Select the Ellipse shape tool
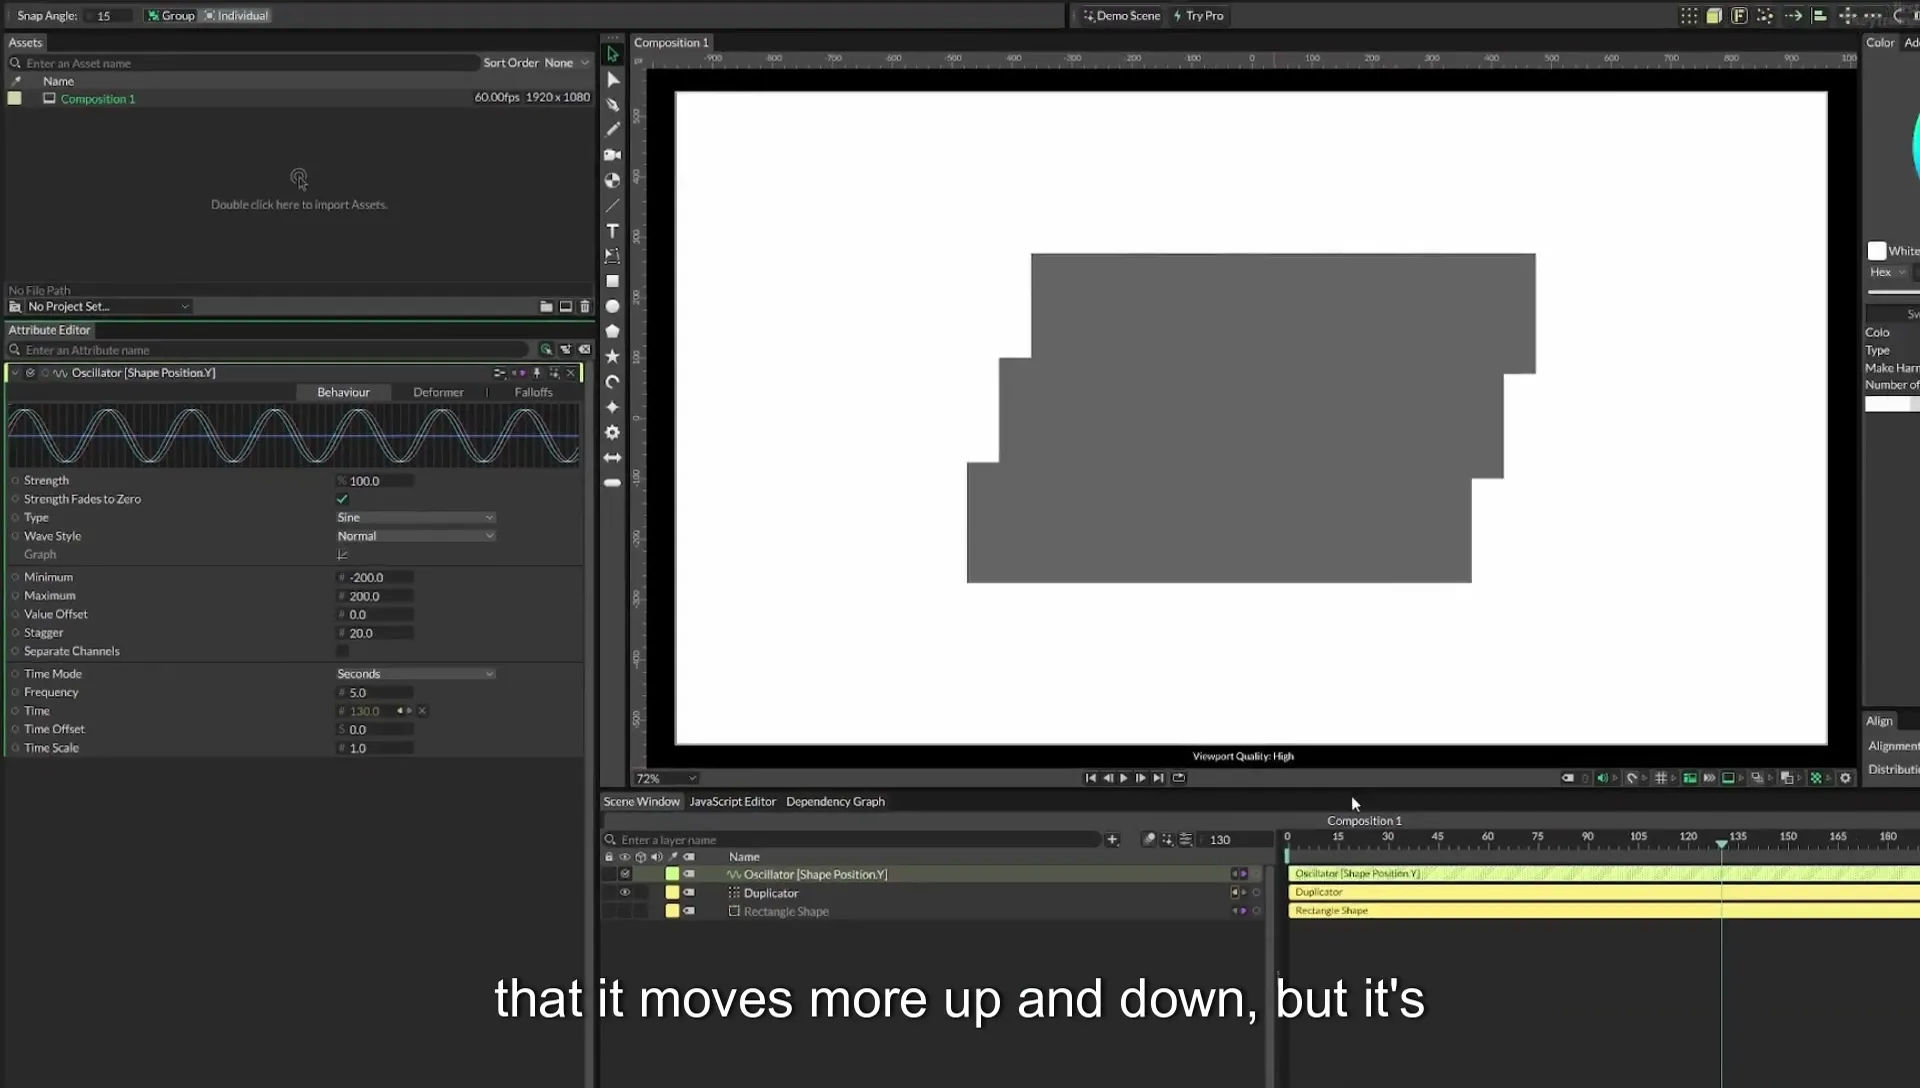The height and width of the screenshot is (1088, 1920). click(x=613, y=306)
